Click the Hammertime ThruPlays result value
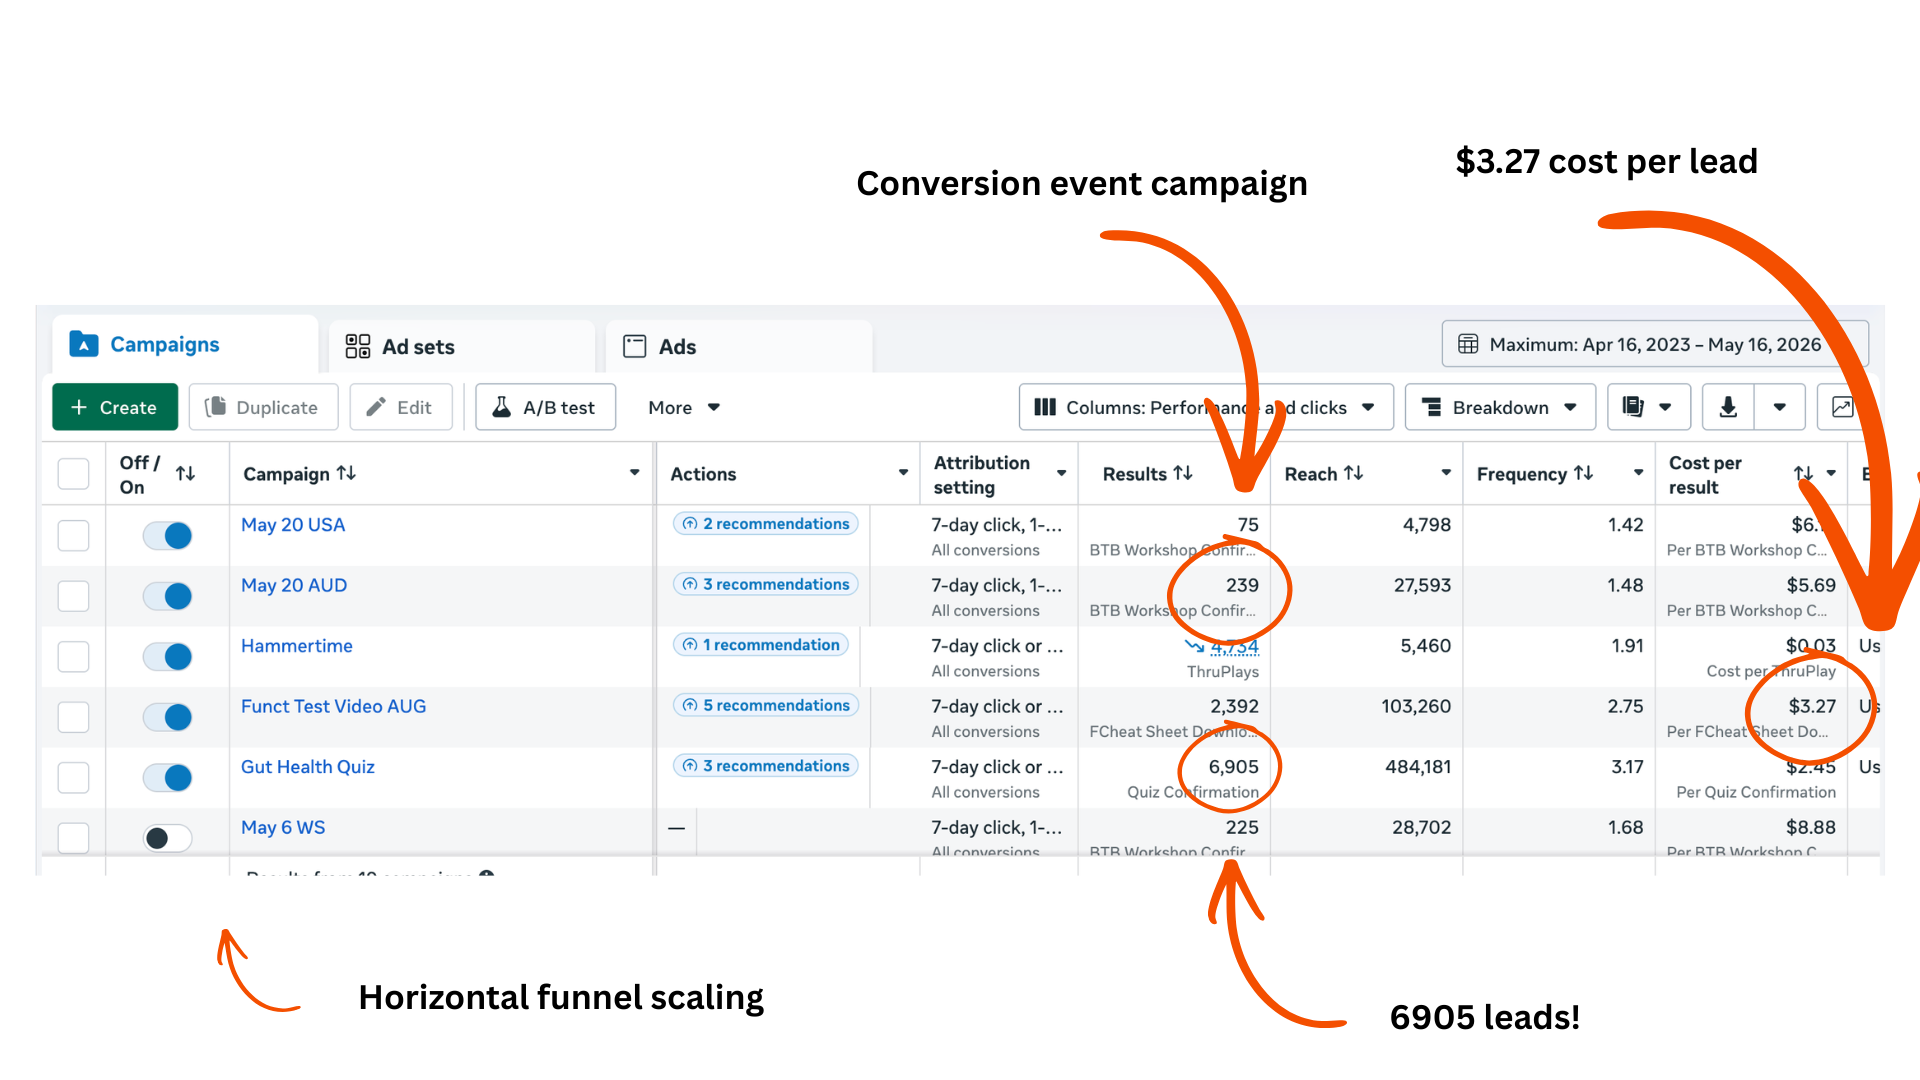This screenshot has width=1920, height=1080. pyautogui.click(x=1234, y=646)
